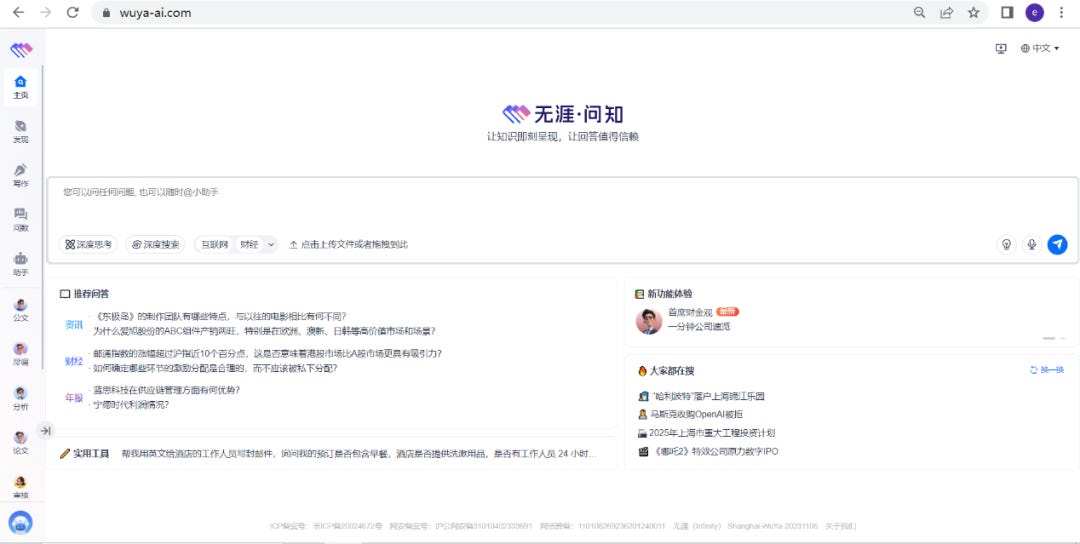Toggle the 深度搜索 deep search option
The height and width of the screenshot is (544, 1080).
click(155, 244)
